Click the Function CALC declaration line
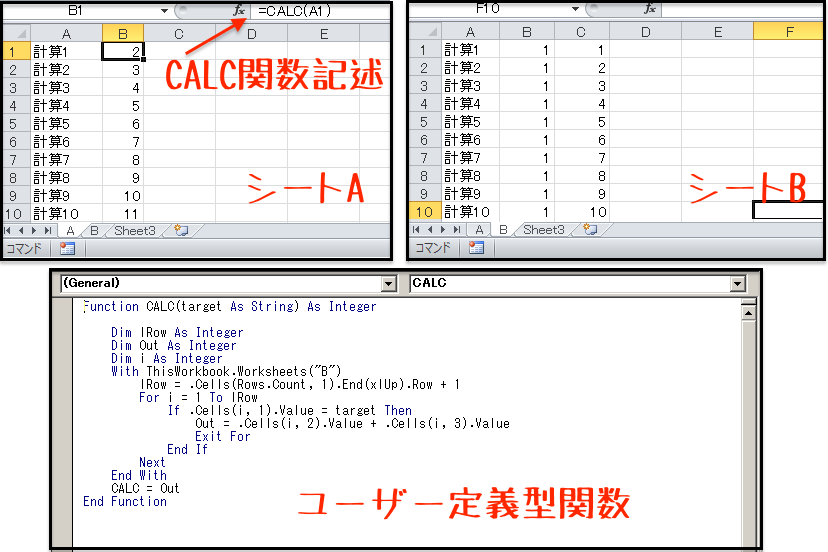The width and height of the screenshot is (828, 552). [230, 306]
